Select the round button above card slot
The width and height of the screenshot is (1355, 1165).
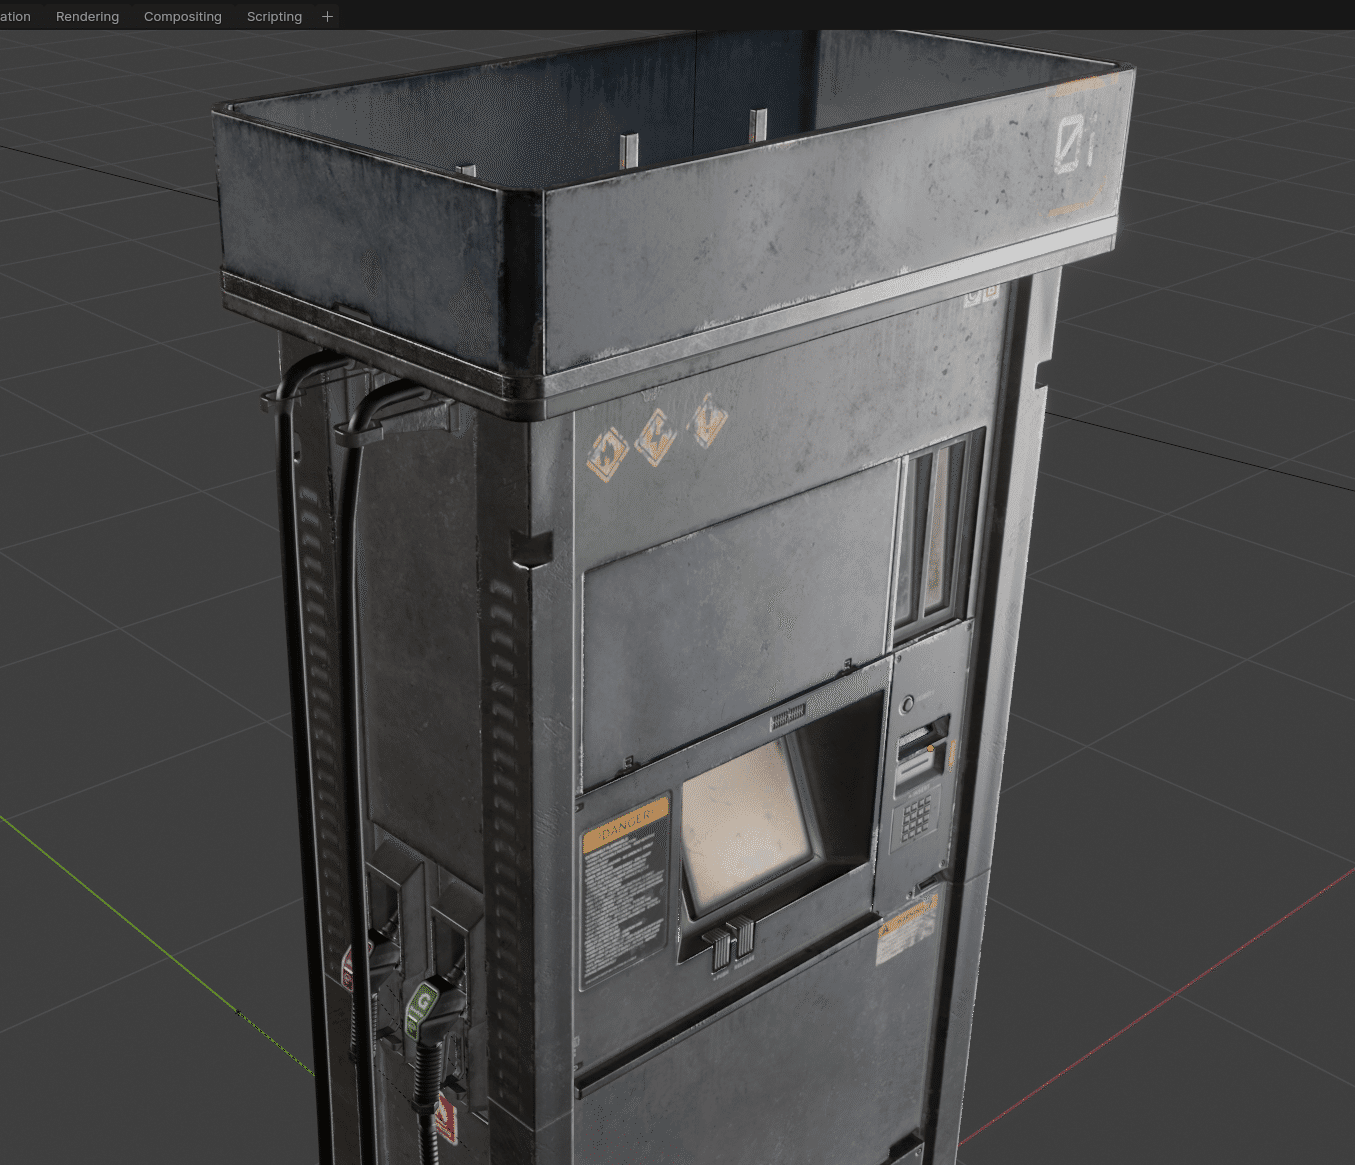pos(907,704)
